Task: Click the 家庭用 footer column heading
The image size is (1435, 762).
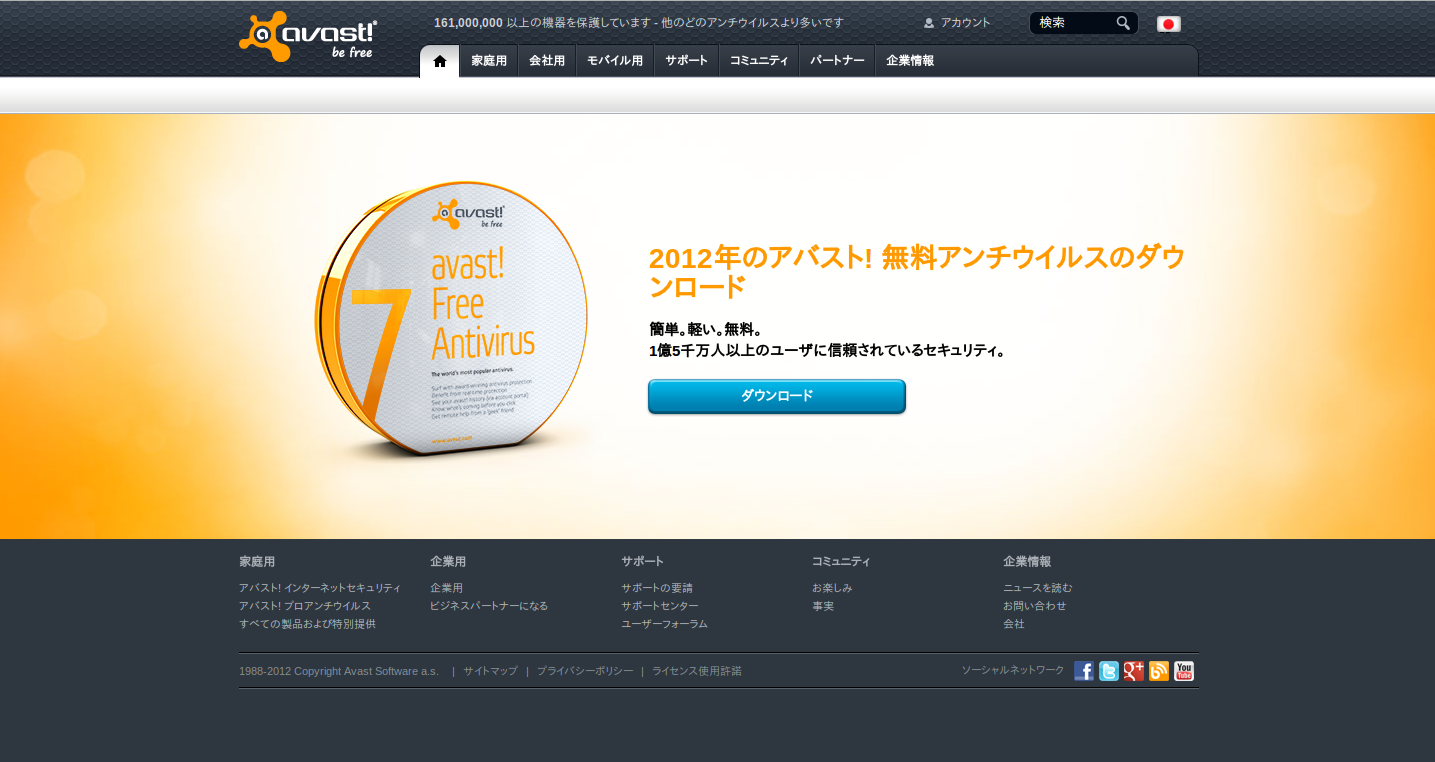Action: click(257, 562)
